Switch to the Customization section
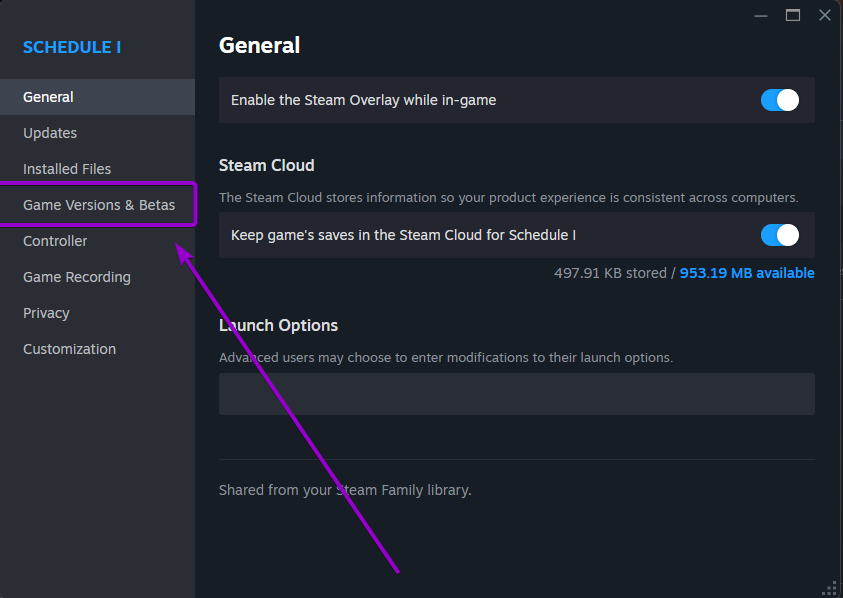 (97, 349)
